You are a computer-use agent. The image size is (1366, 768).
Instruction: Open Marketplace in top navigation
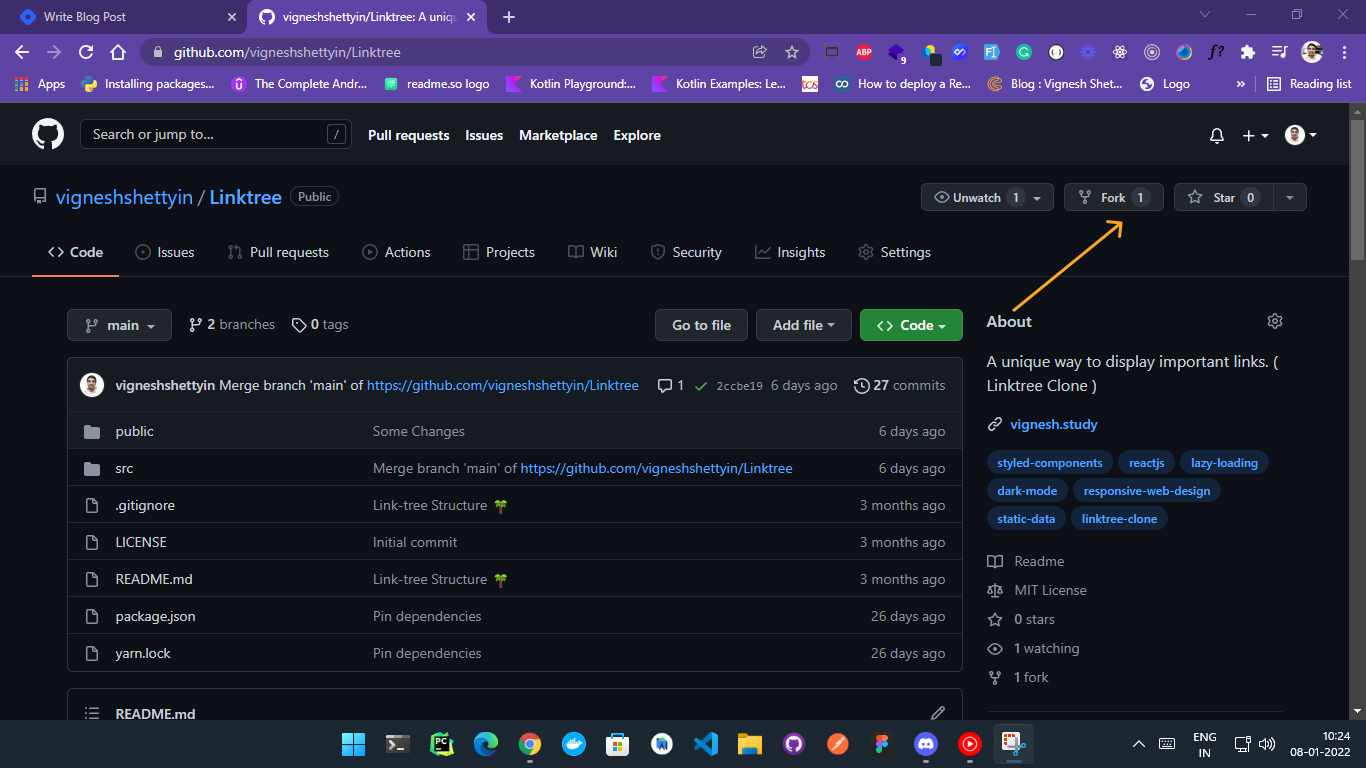click(558, 135)
